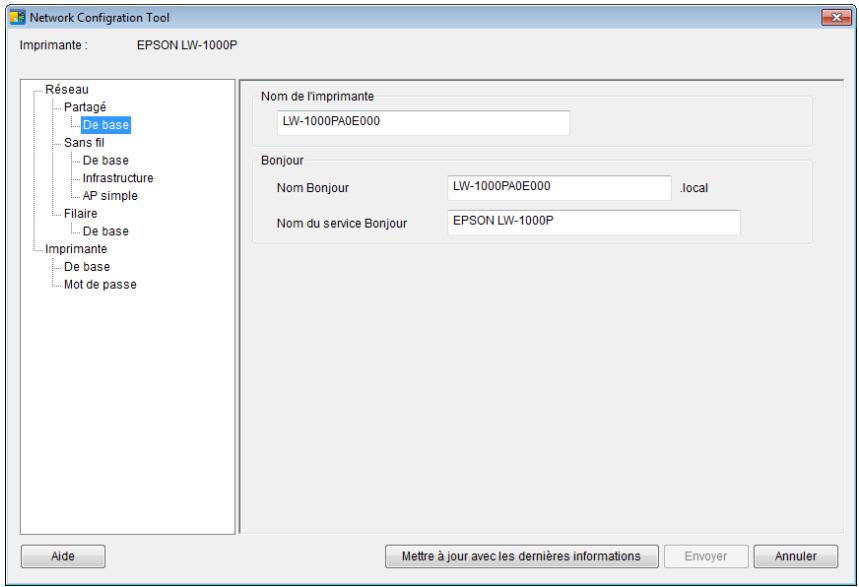
Task: Click the Envoyer button
Action: tap(706, 556)
